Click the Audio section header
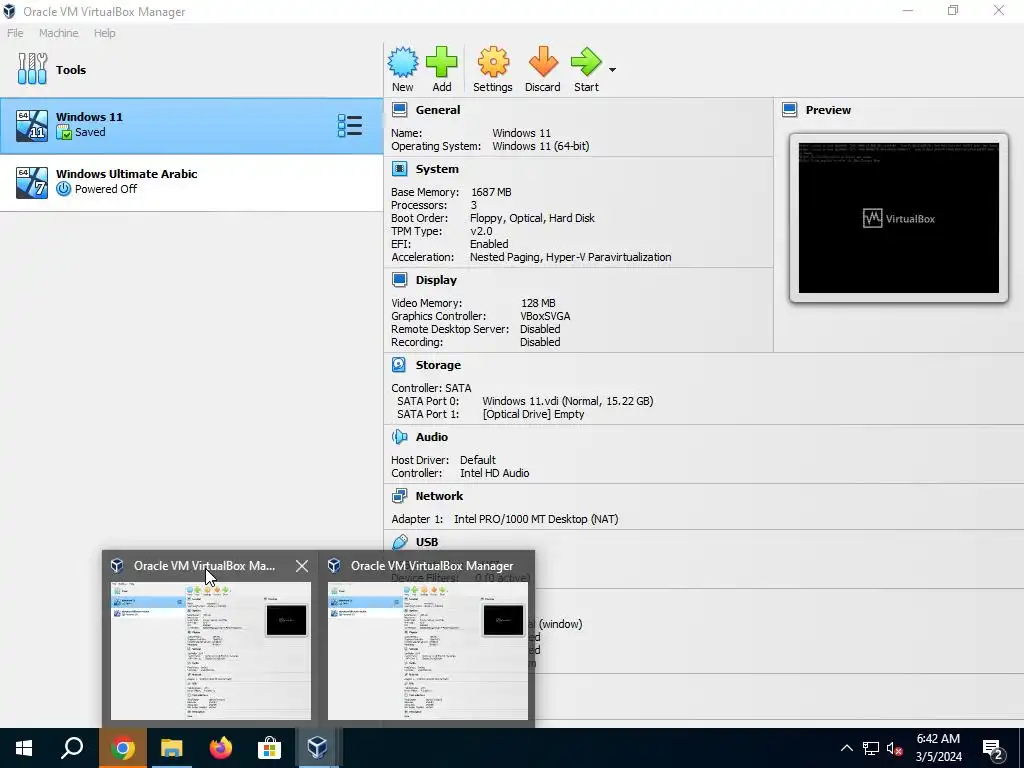 432,436
